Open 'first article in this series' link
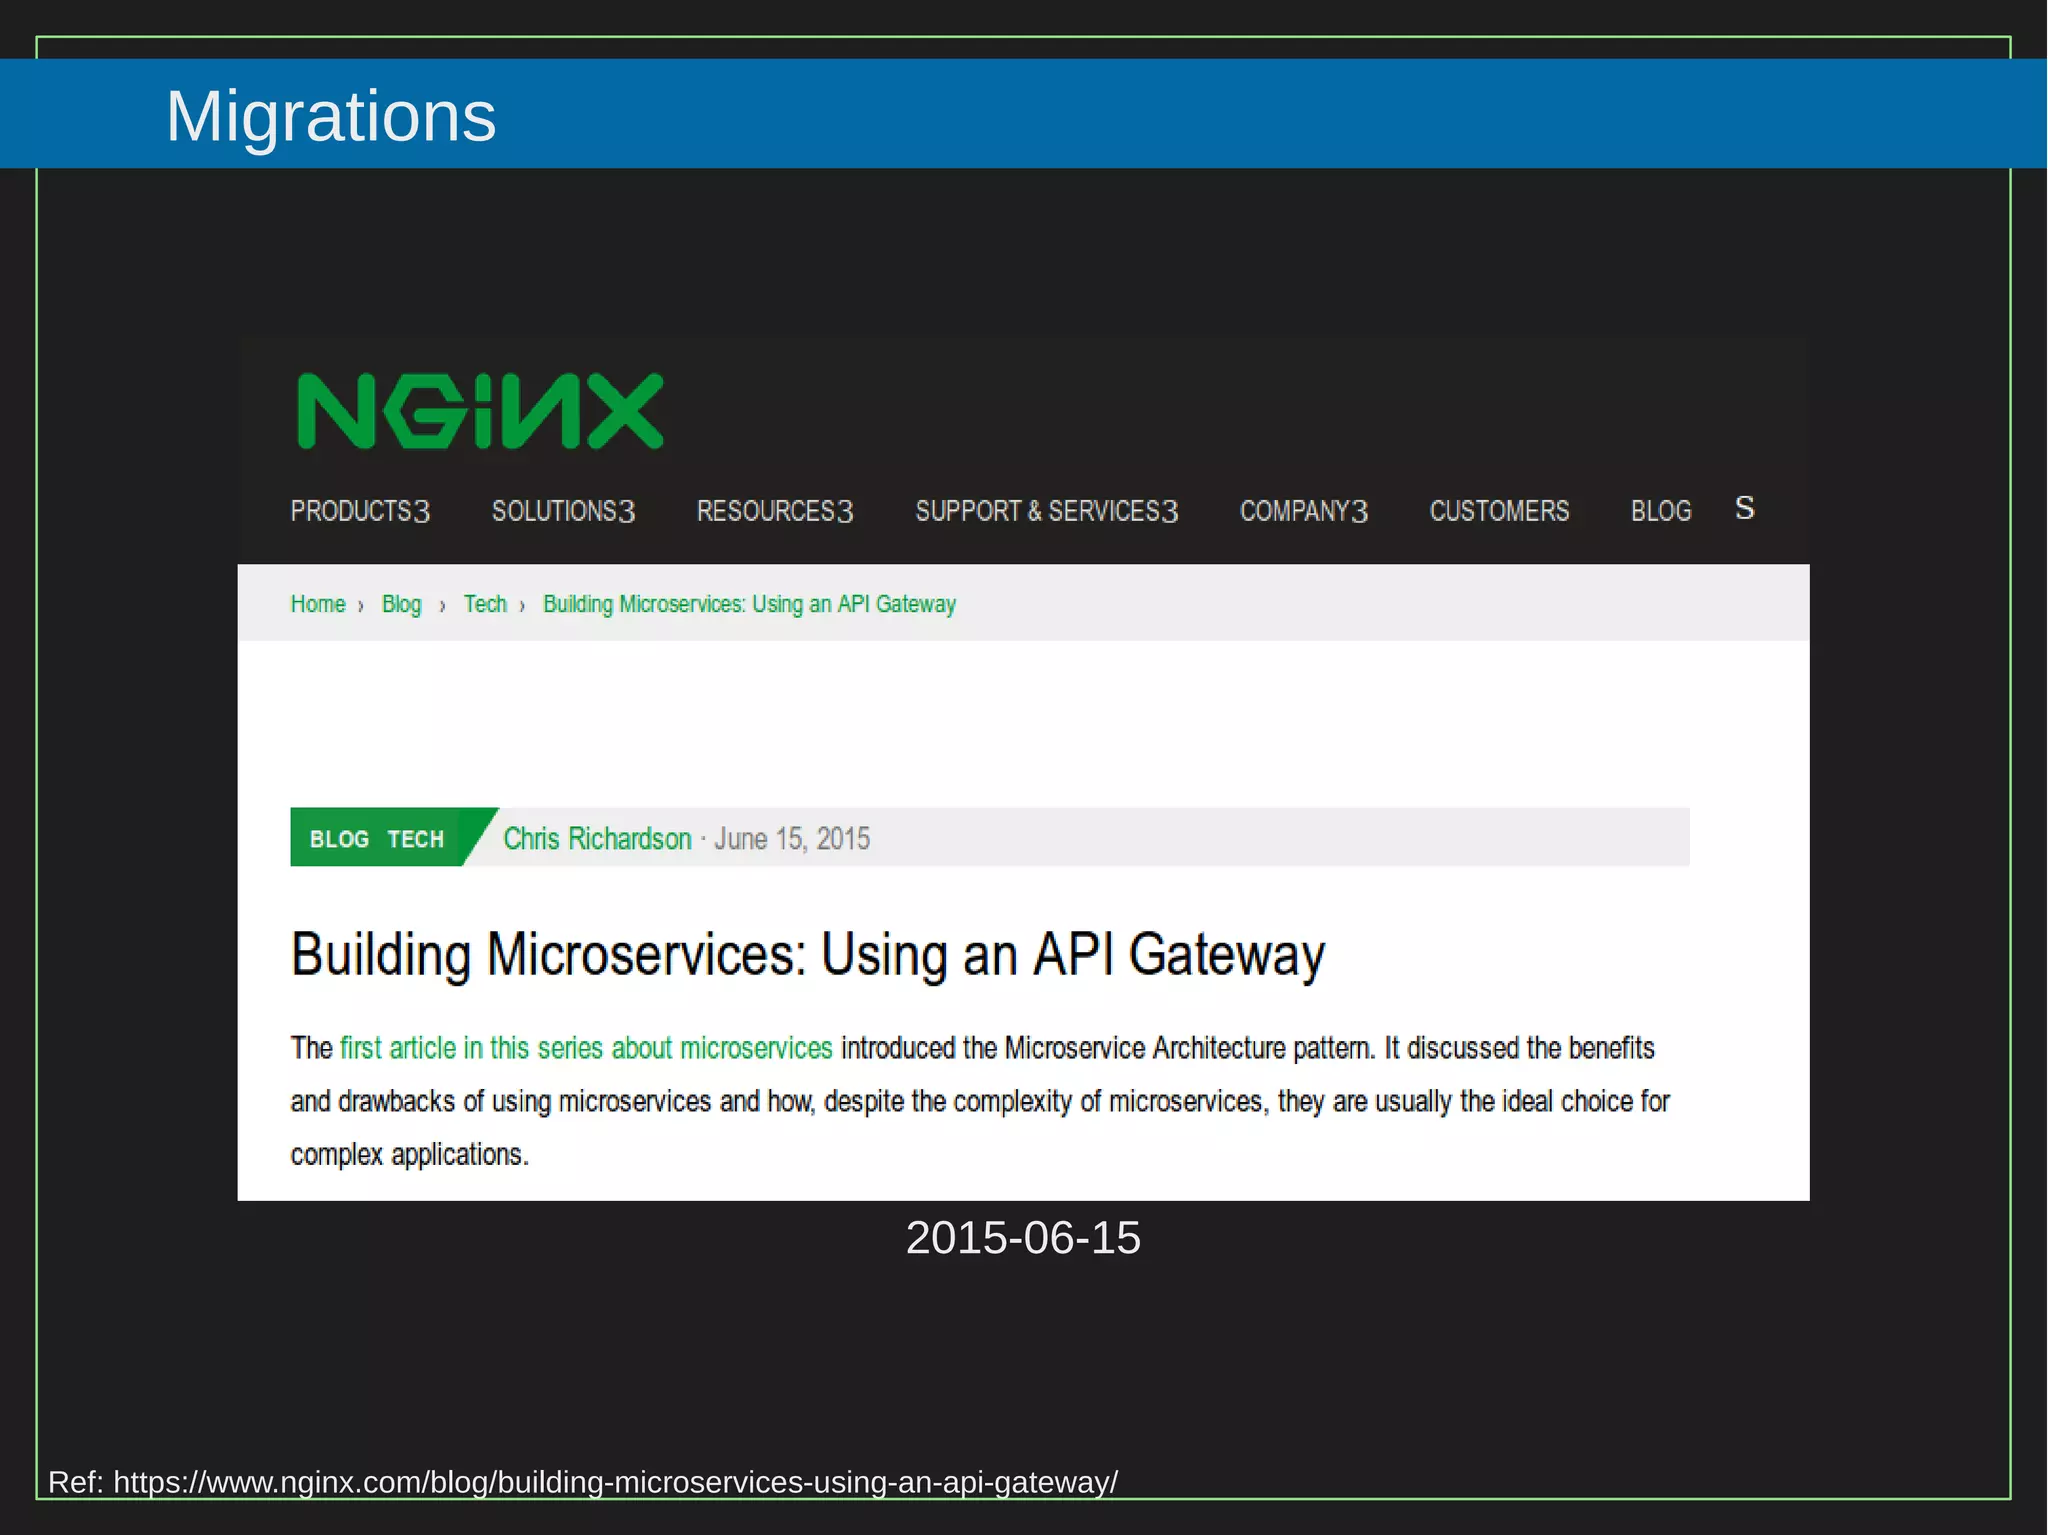Screen dimensions: 2048x1535 (586, 1048)
